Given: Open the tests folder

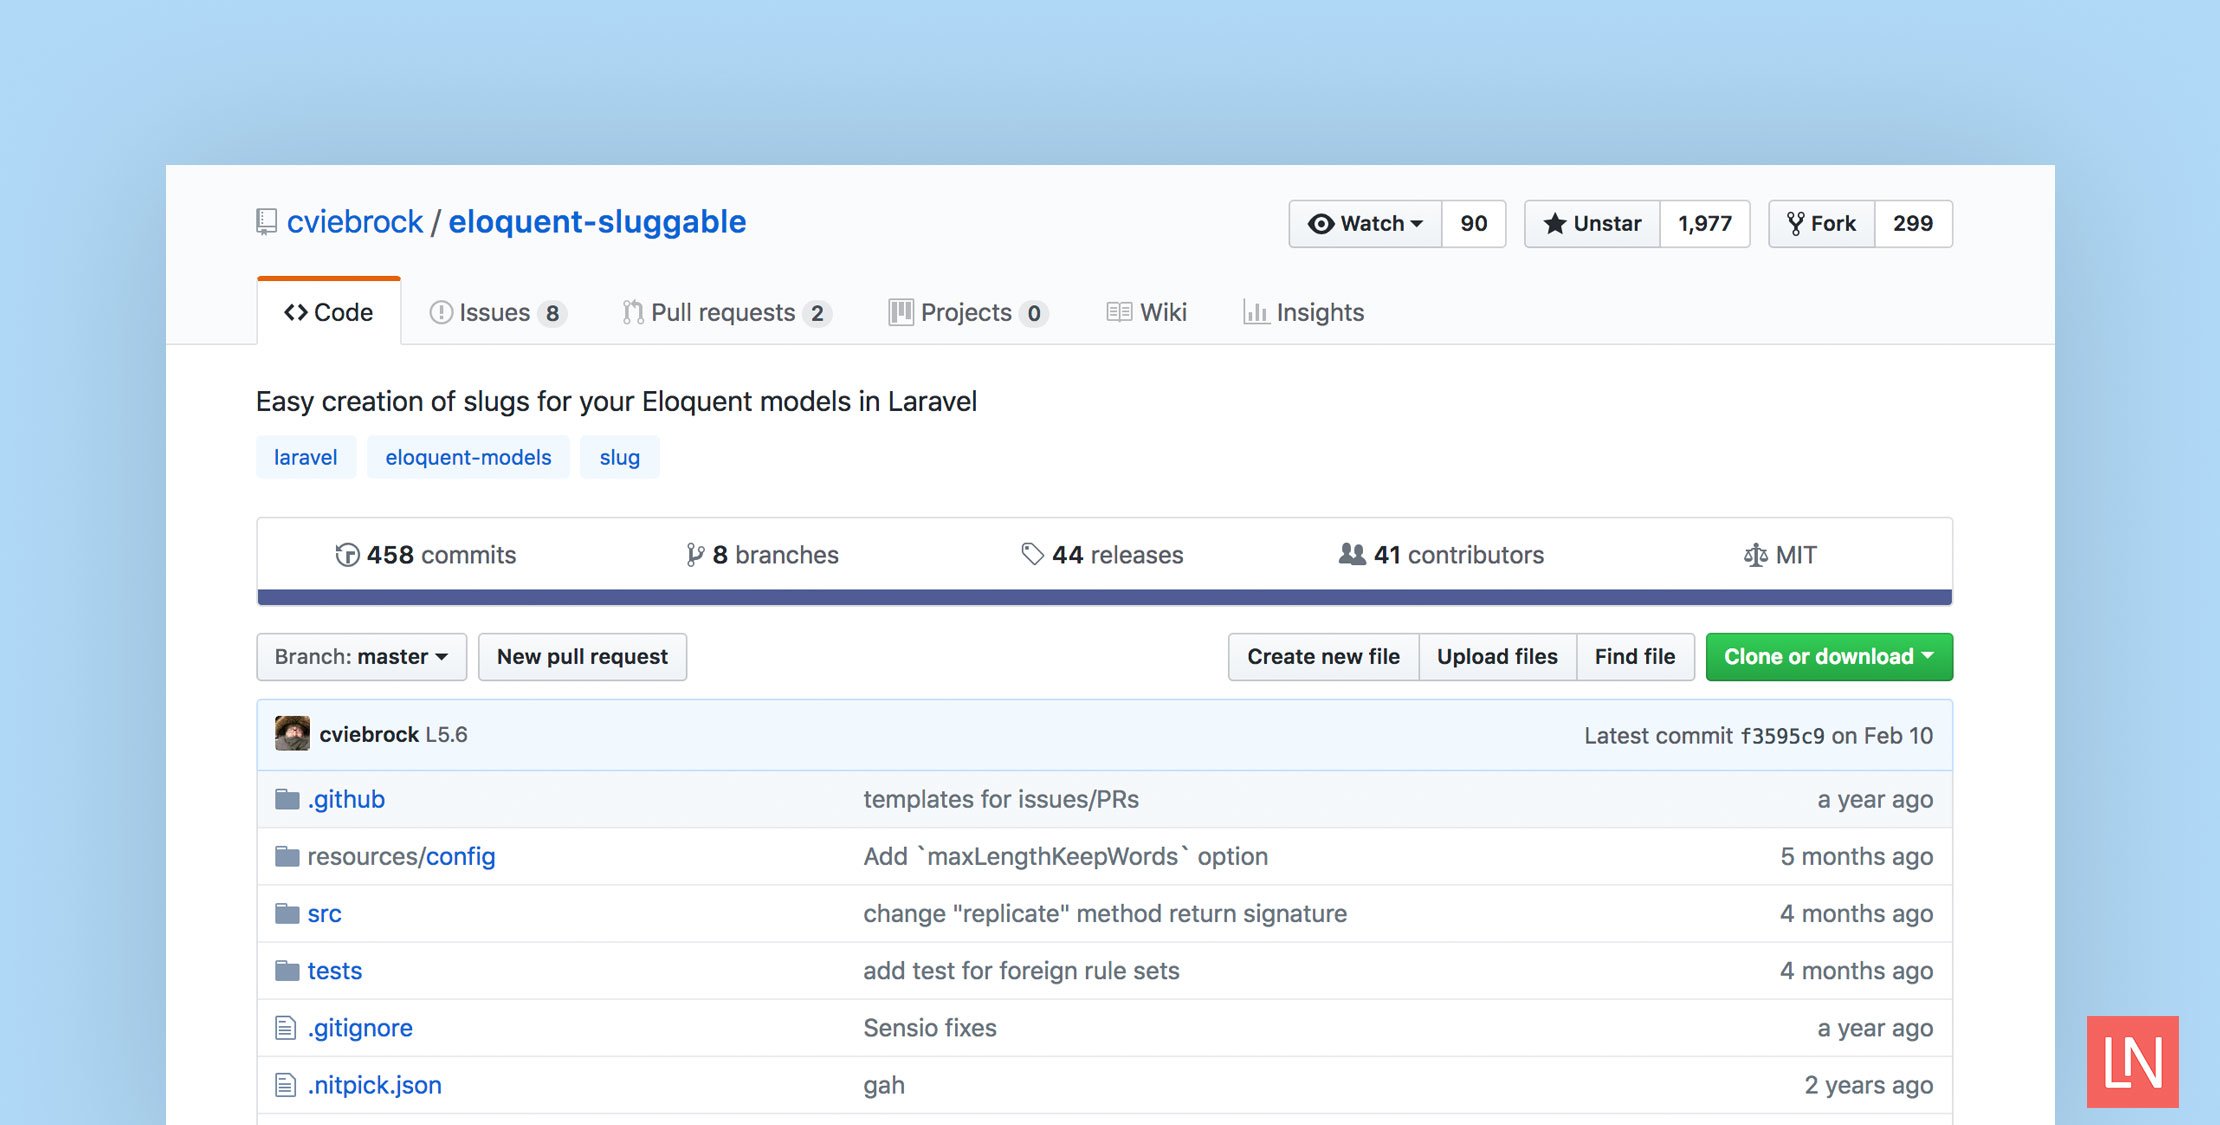Looking at the screenshot, I should click(335, 970).
